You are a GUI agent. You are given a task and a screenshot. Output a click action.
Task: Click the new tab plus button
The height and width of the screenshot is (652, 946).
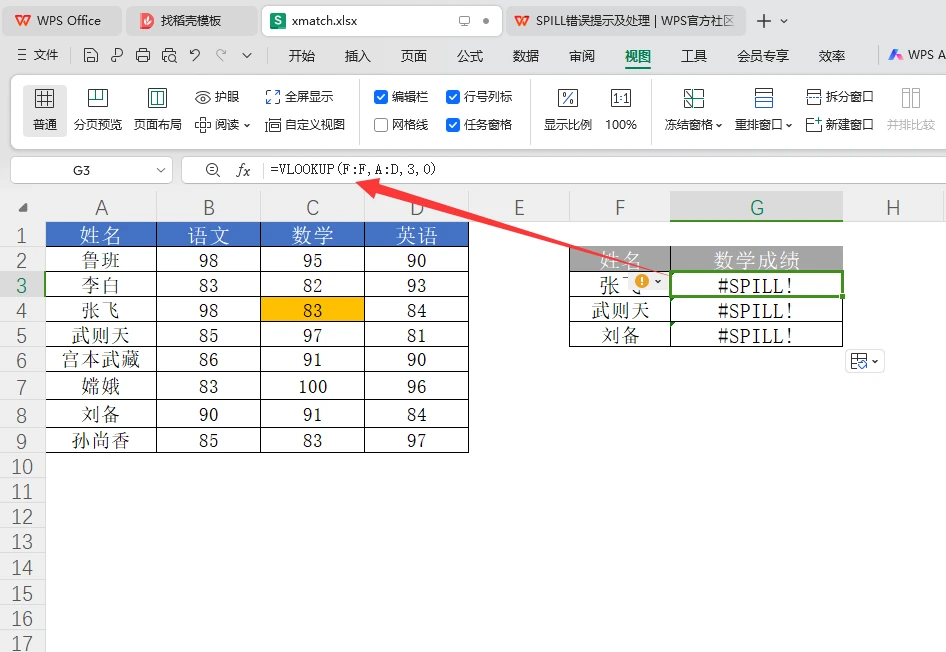[764, 21]
